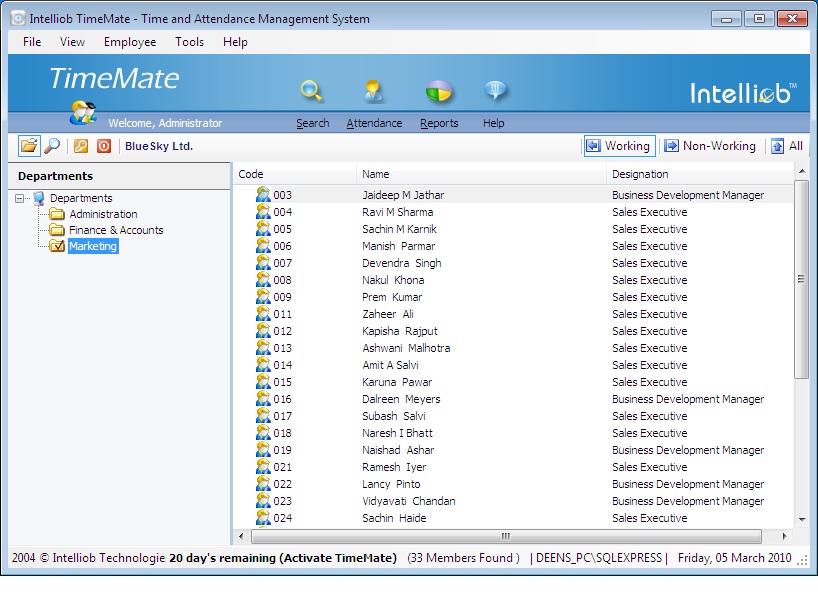Click '33 Members Found' status entry
818x614 pixels.
point(463,558)
